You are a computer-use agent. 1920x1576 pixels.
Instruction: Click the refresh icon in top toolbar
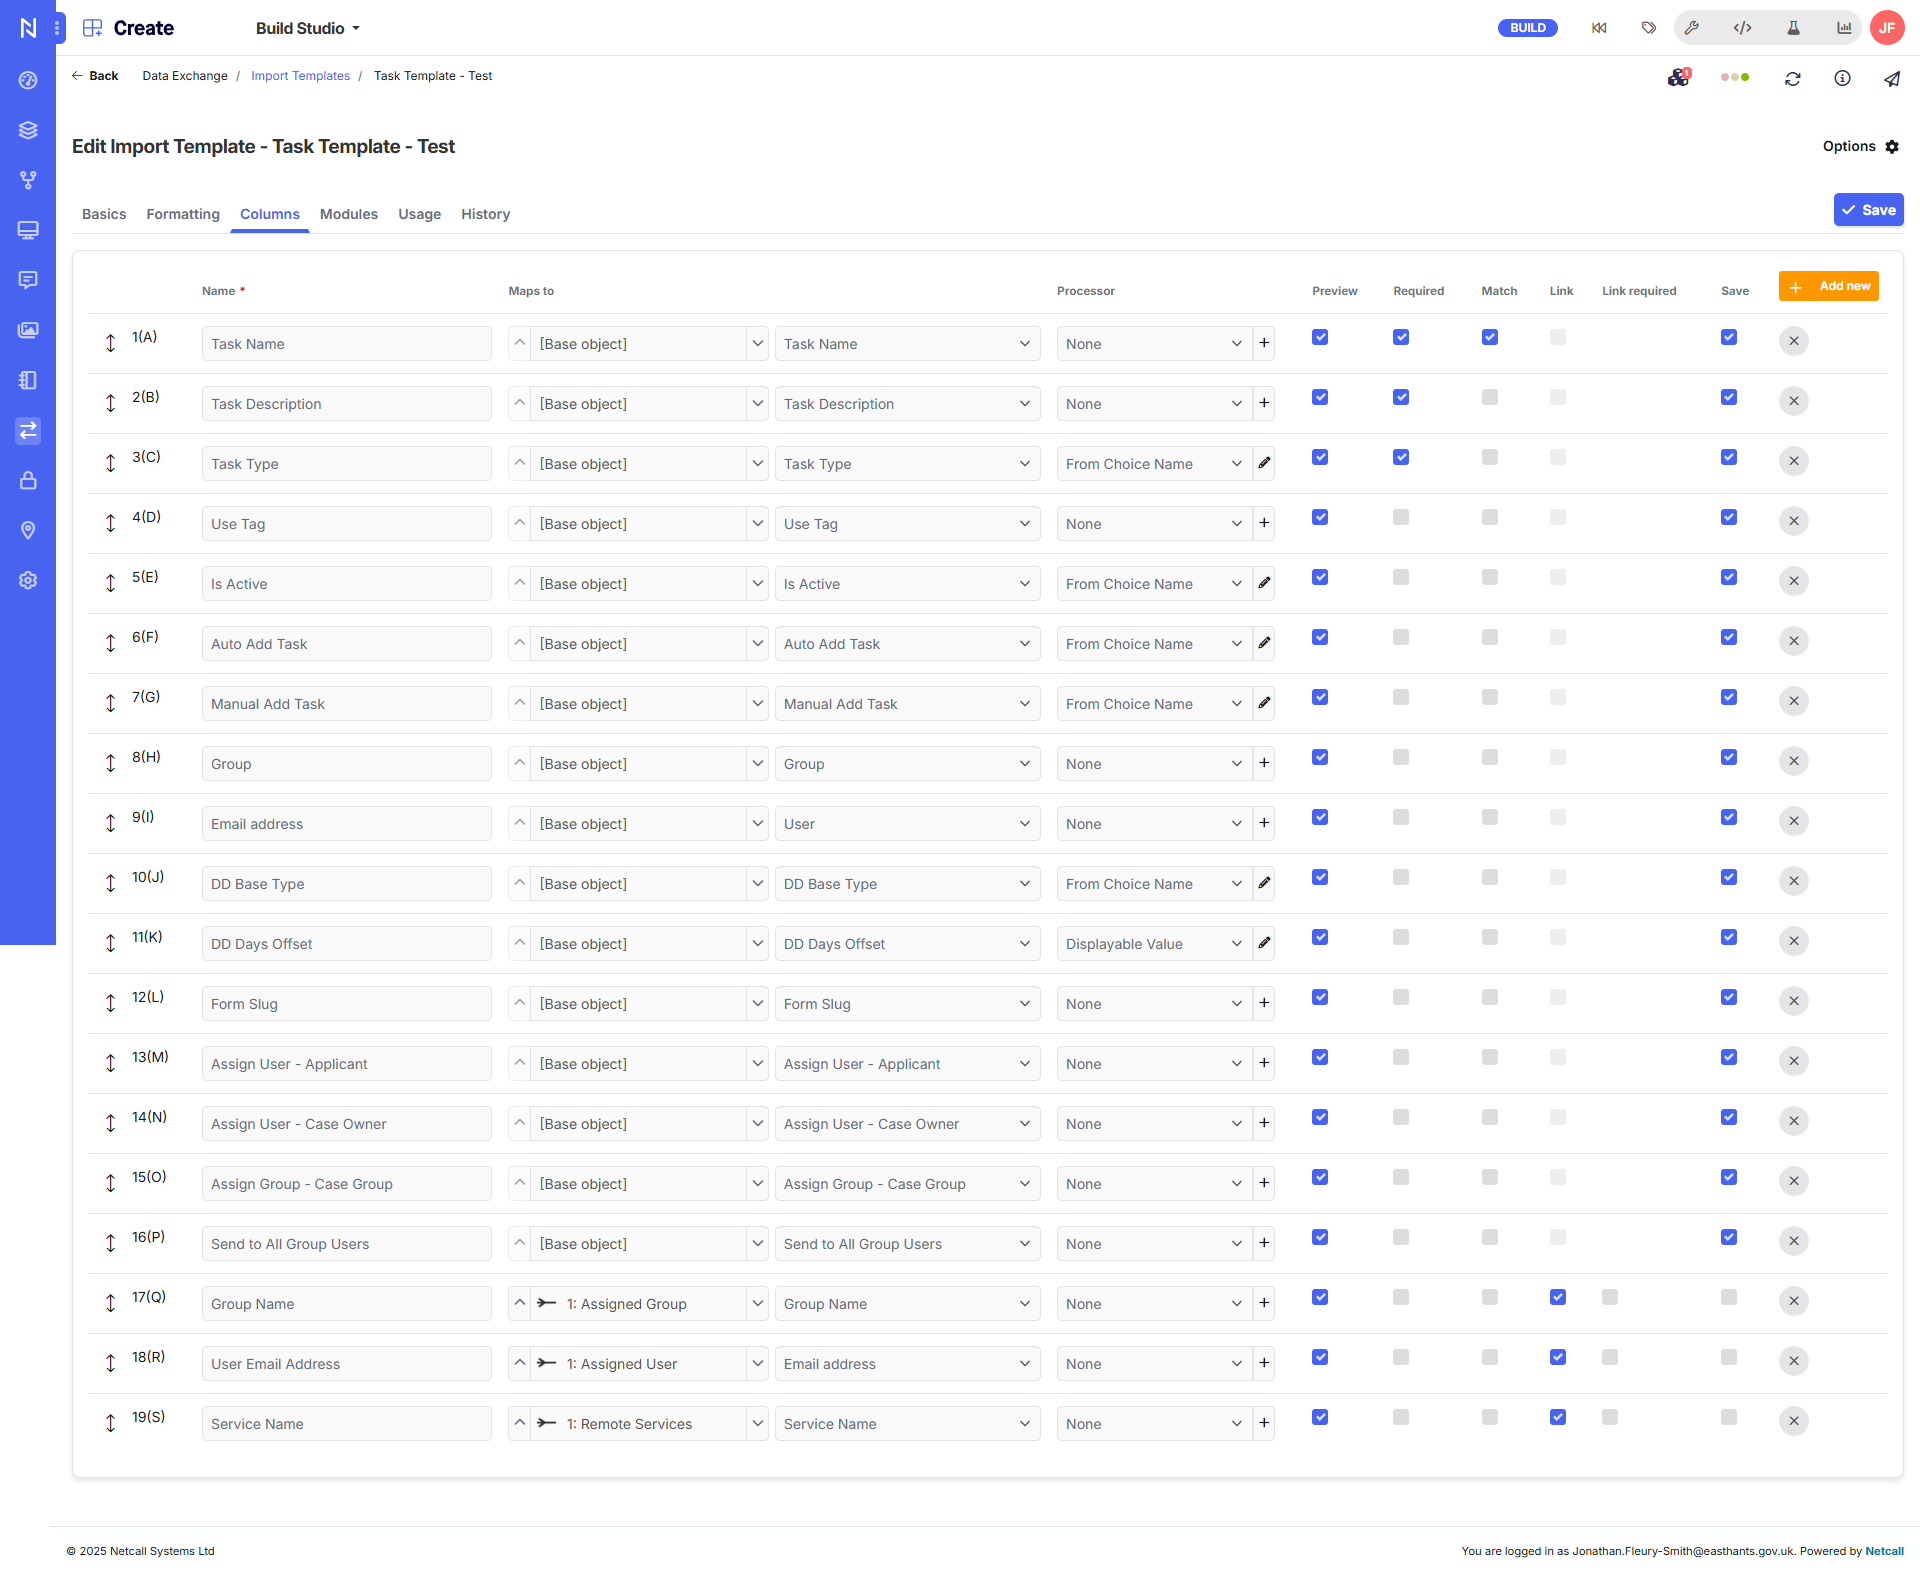pyautogui.click(x=1792, y=78)
